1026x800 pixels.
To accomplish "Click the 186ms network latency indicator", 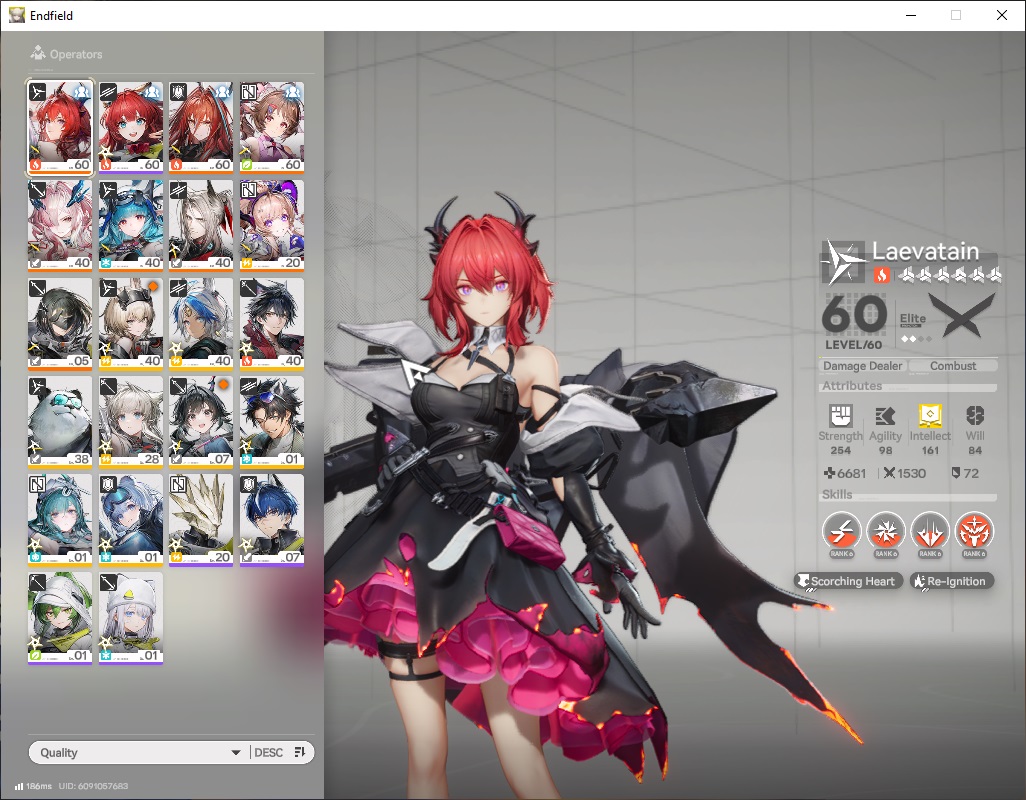I will coord(33,786).
